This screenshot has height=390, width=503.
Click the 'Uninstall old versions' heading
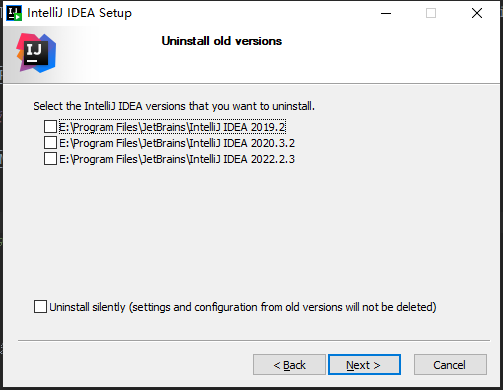click(x=222, y=41)
